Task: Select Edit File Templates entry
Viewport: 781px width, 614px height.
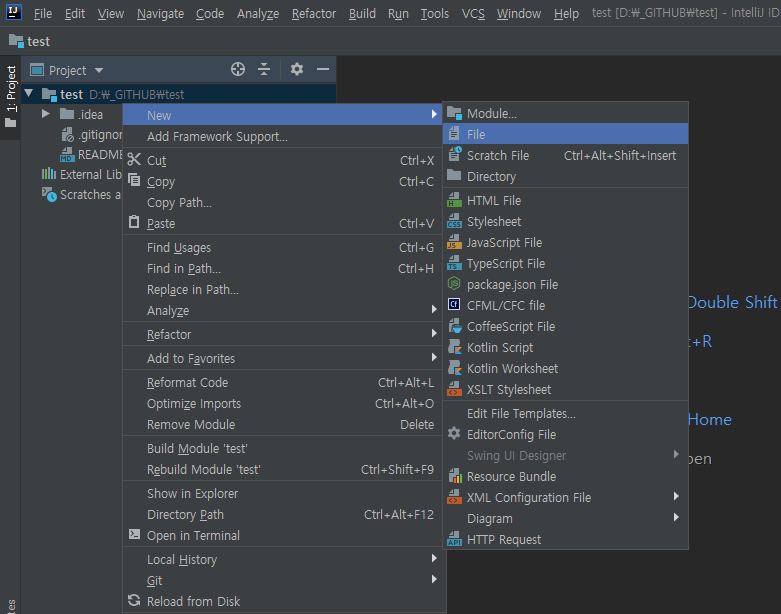Action: click(x=565, y=413)
